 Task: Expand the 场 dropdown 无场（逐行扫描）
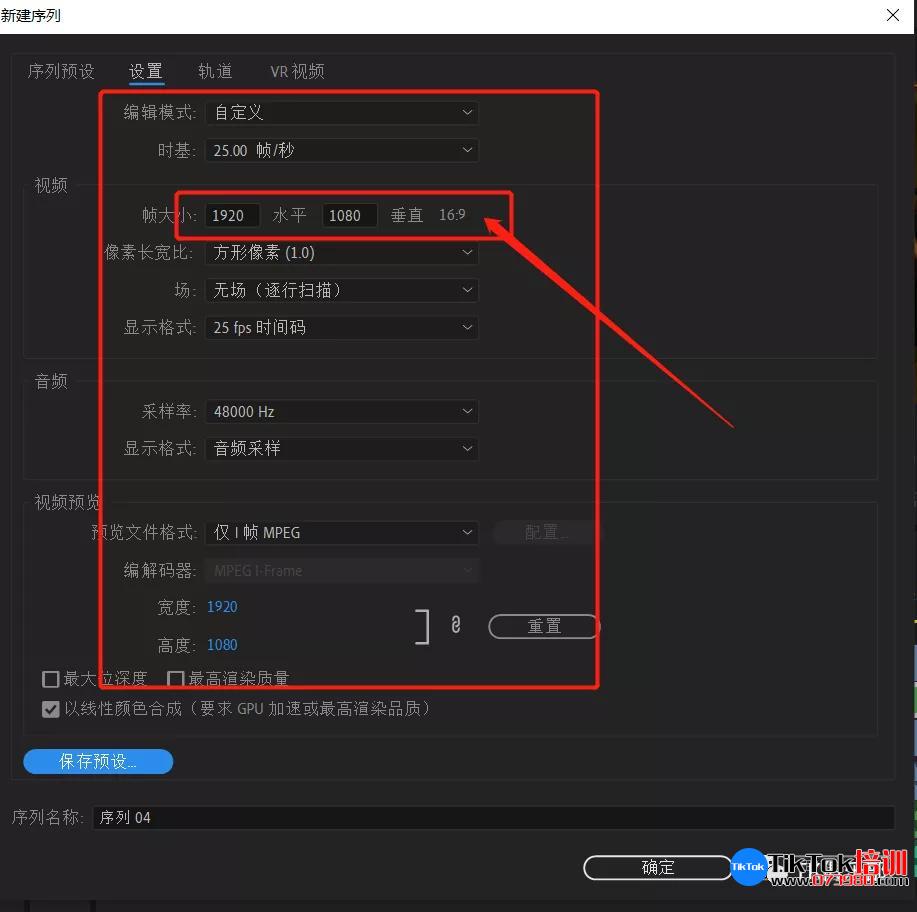pyautogui.click(x=342, y=290)
